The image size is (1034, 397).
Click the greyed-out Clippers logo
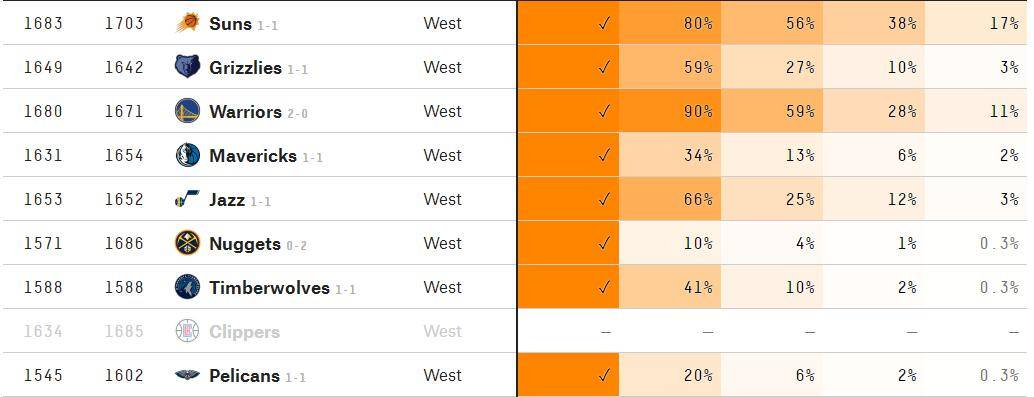point(187,331)
